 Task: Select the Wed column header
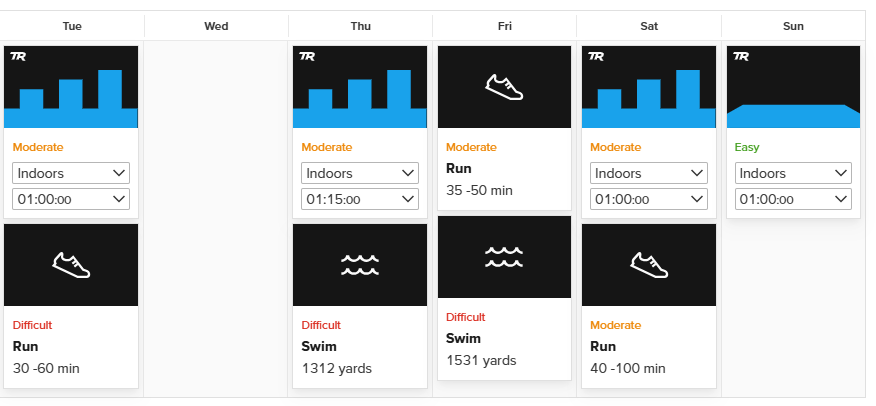216,26
